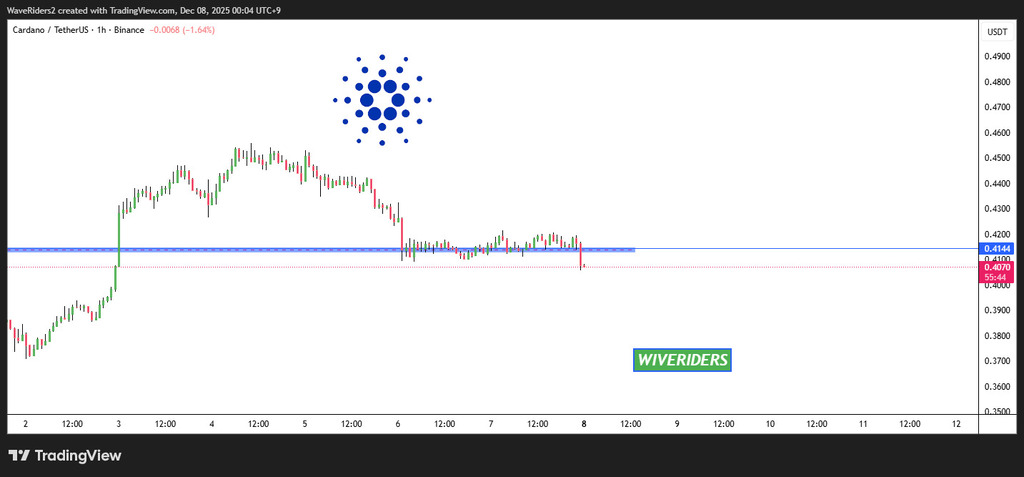This screenshot has width=1024, height=477.
Task: Click the bold date label 8 on the time axis
Action: tap(584, 424)
